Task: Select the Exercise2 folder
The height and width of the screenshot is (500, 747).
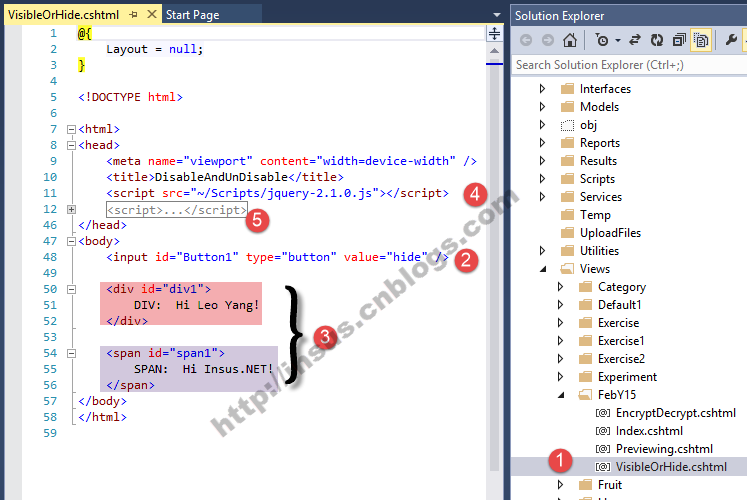Action: 621,359
